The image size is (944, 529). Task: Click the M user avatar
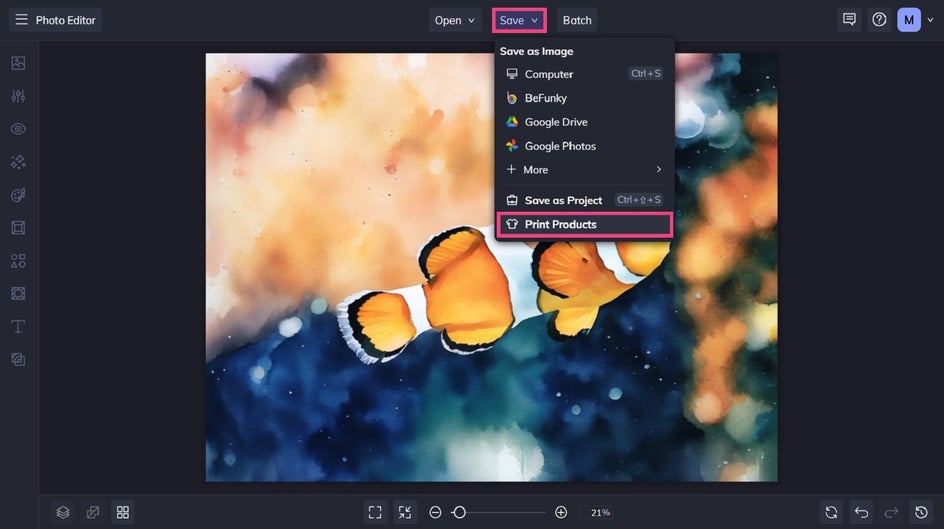(909, 20)
